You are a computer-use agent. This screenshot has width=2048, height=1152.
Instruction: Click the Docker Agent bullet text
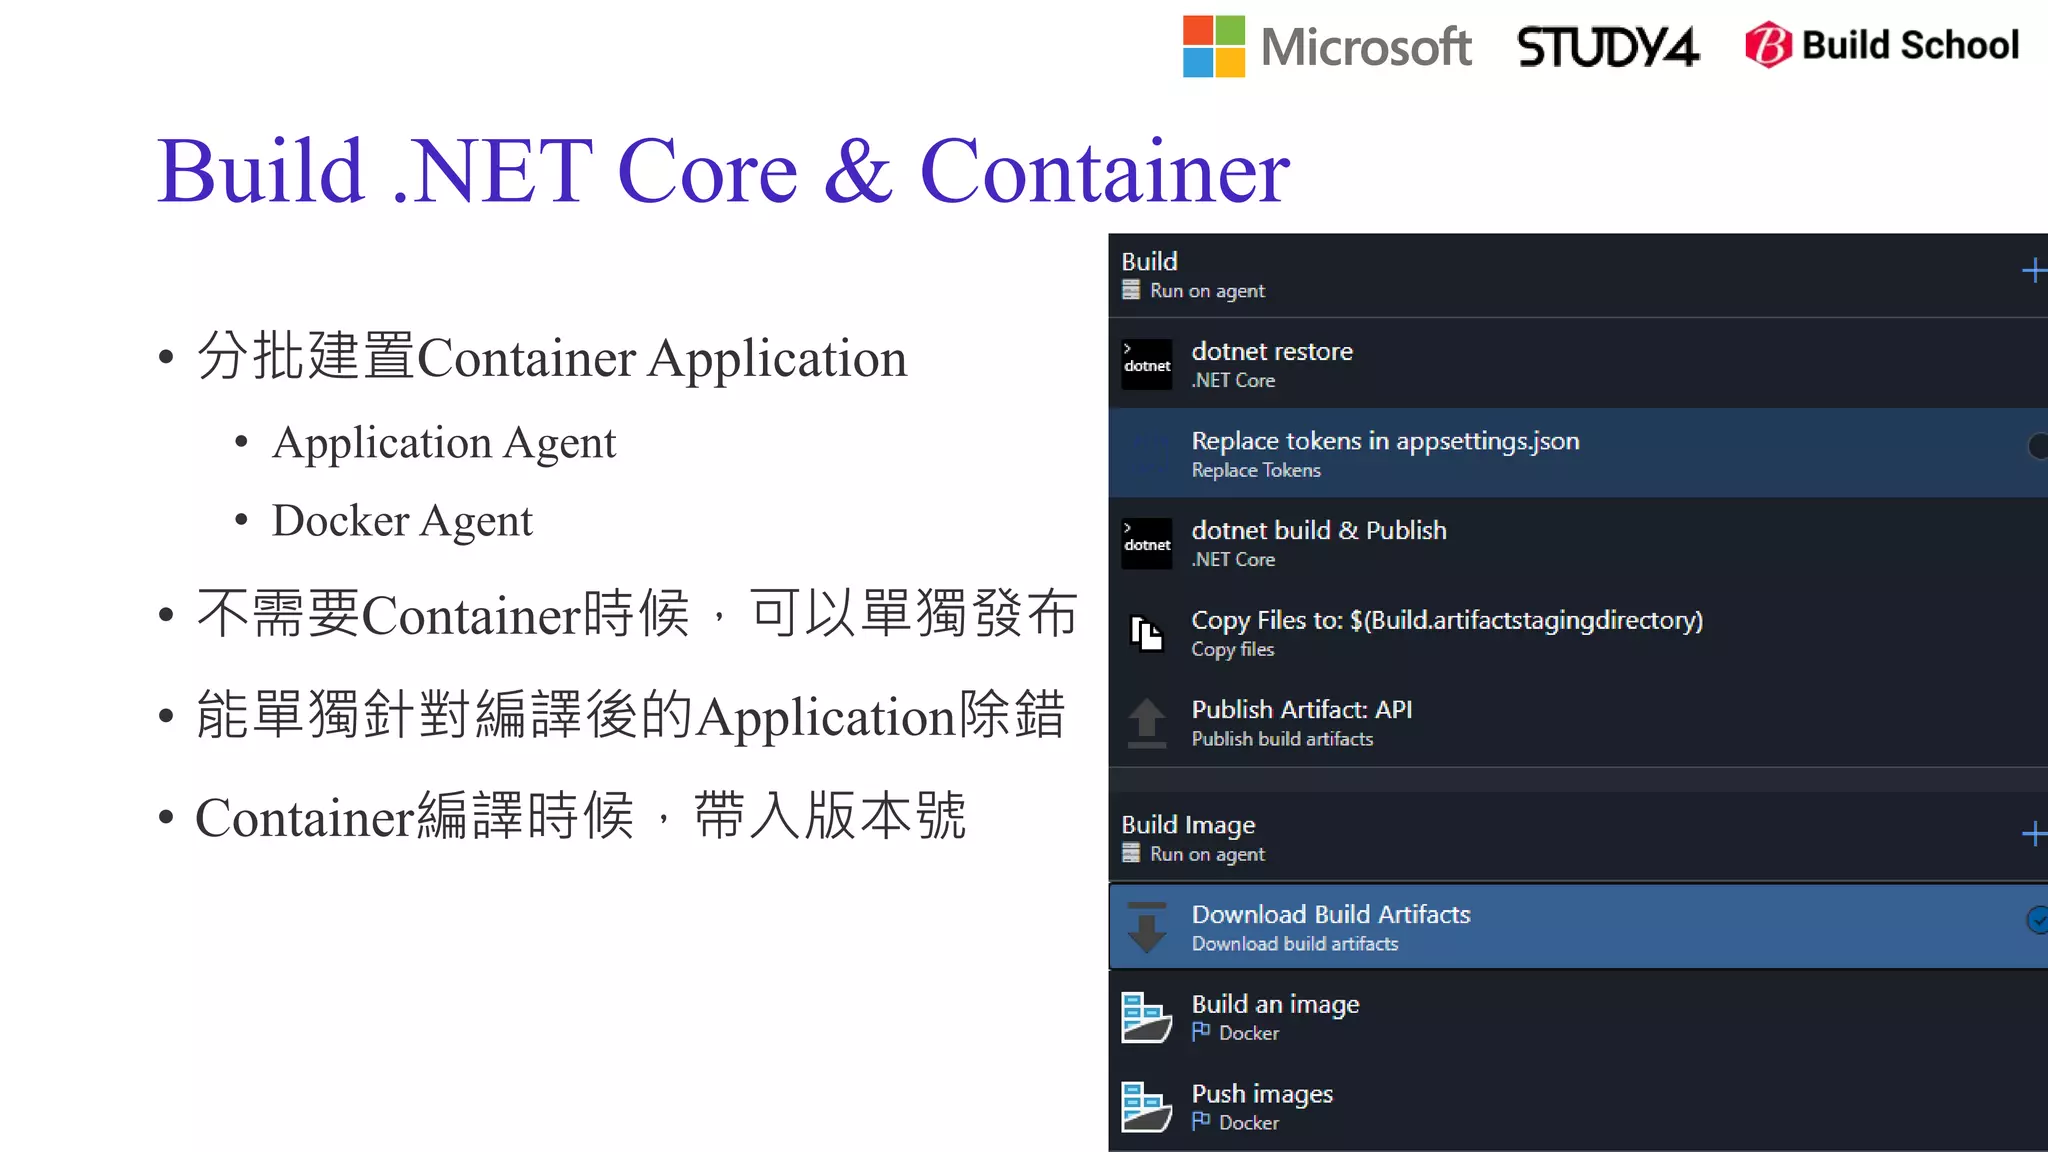click(x=402, y=520)
